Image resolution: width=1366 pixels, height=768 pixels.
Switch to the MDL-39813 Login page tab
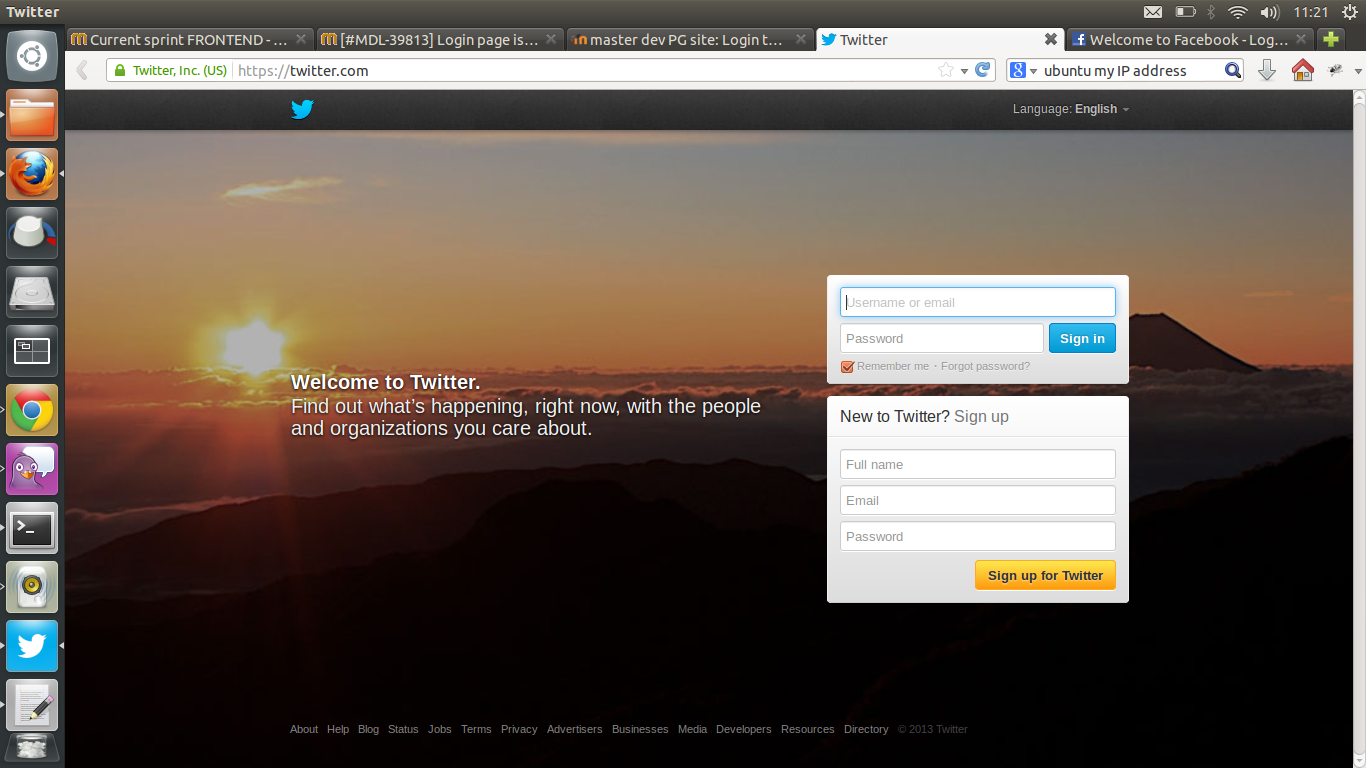[440, 39]
